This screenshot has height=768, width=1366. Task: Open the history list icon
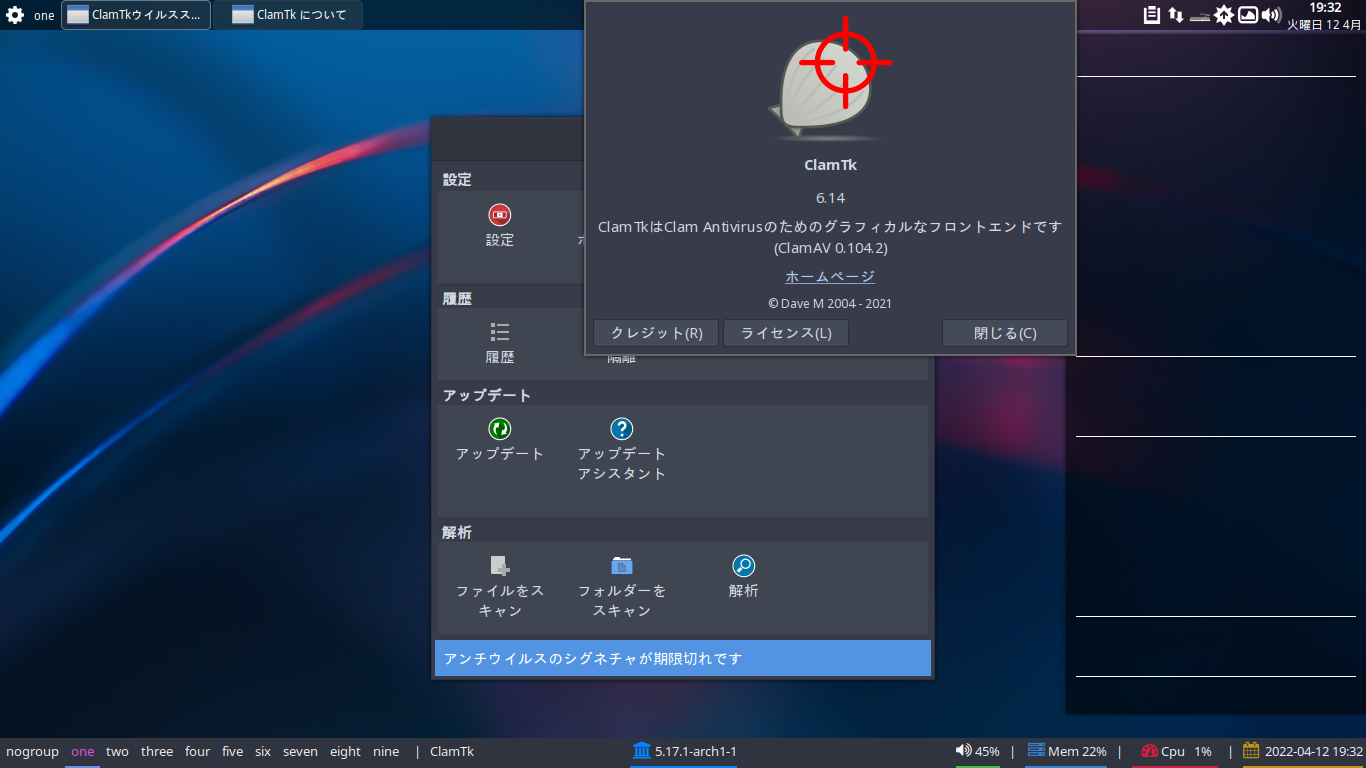click(x=500, y=332)
